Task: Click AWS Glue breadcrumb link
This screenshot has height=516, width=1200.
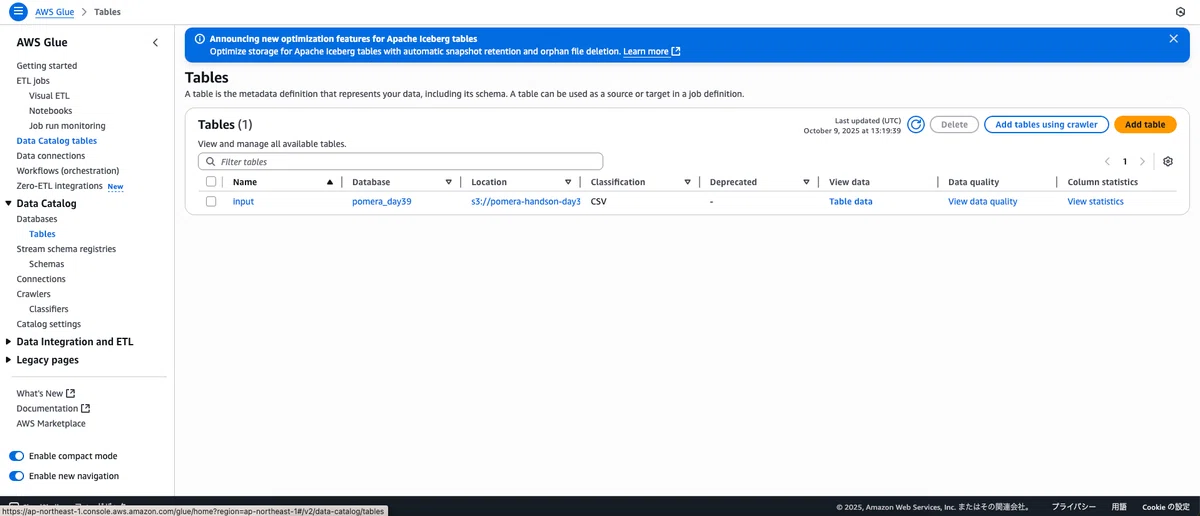Action: [x=54, y=12]
